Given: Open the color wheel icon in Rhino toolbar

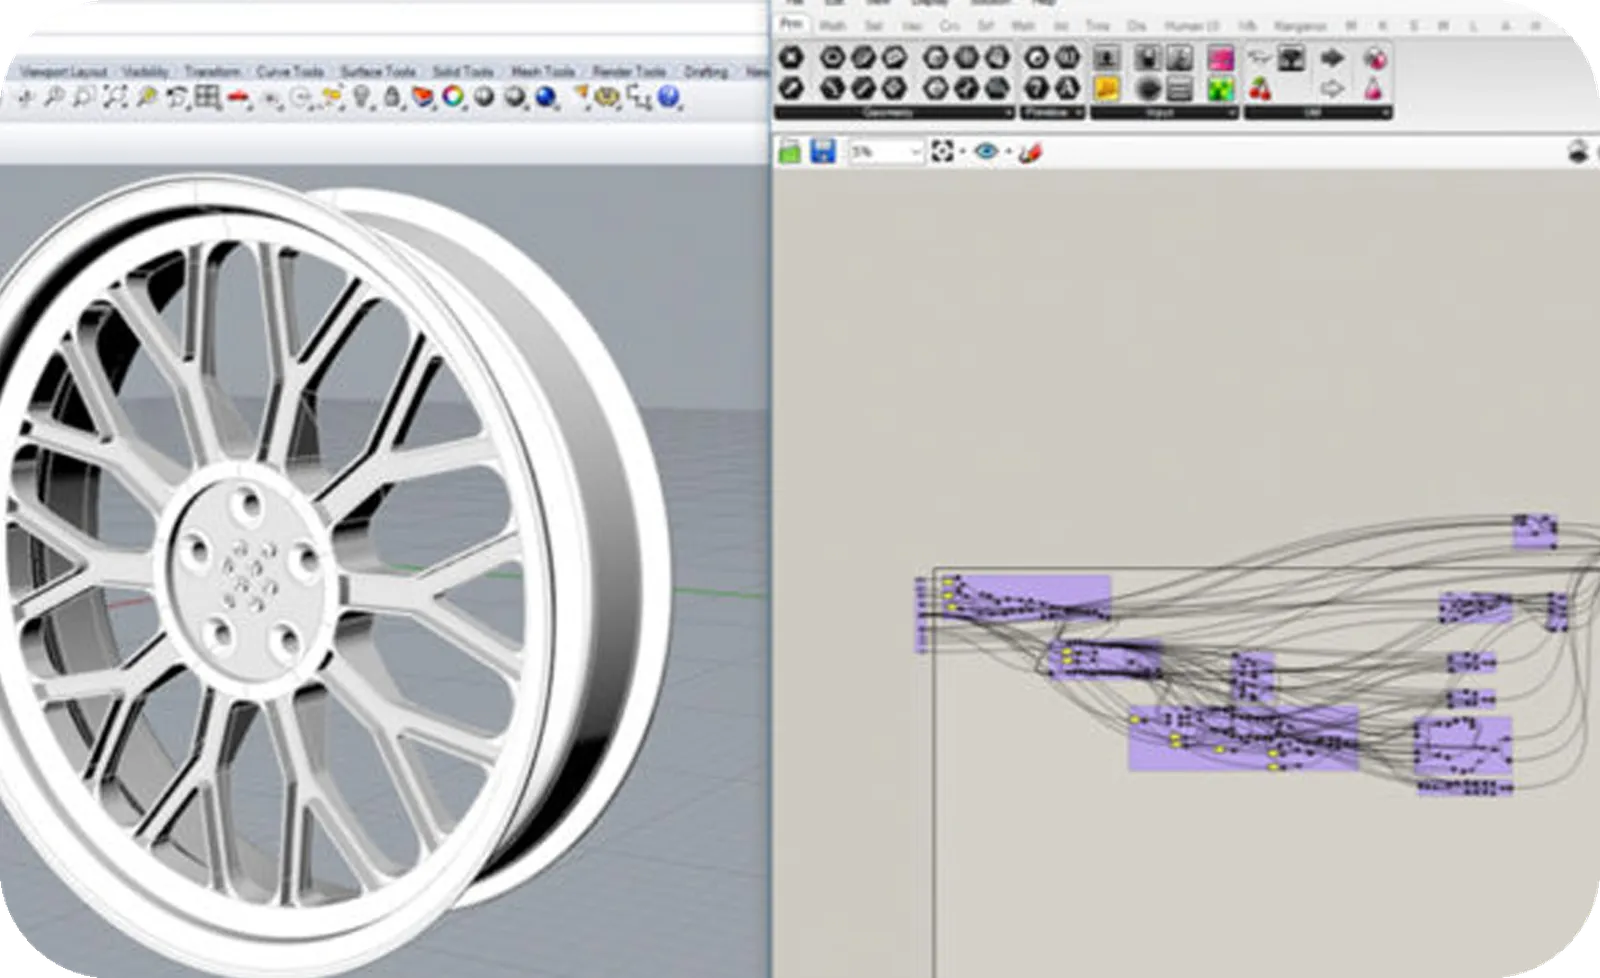Looking at the screenshot, I should [x=453, y=97].
